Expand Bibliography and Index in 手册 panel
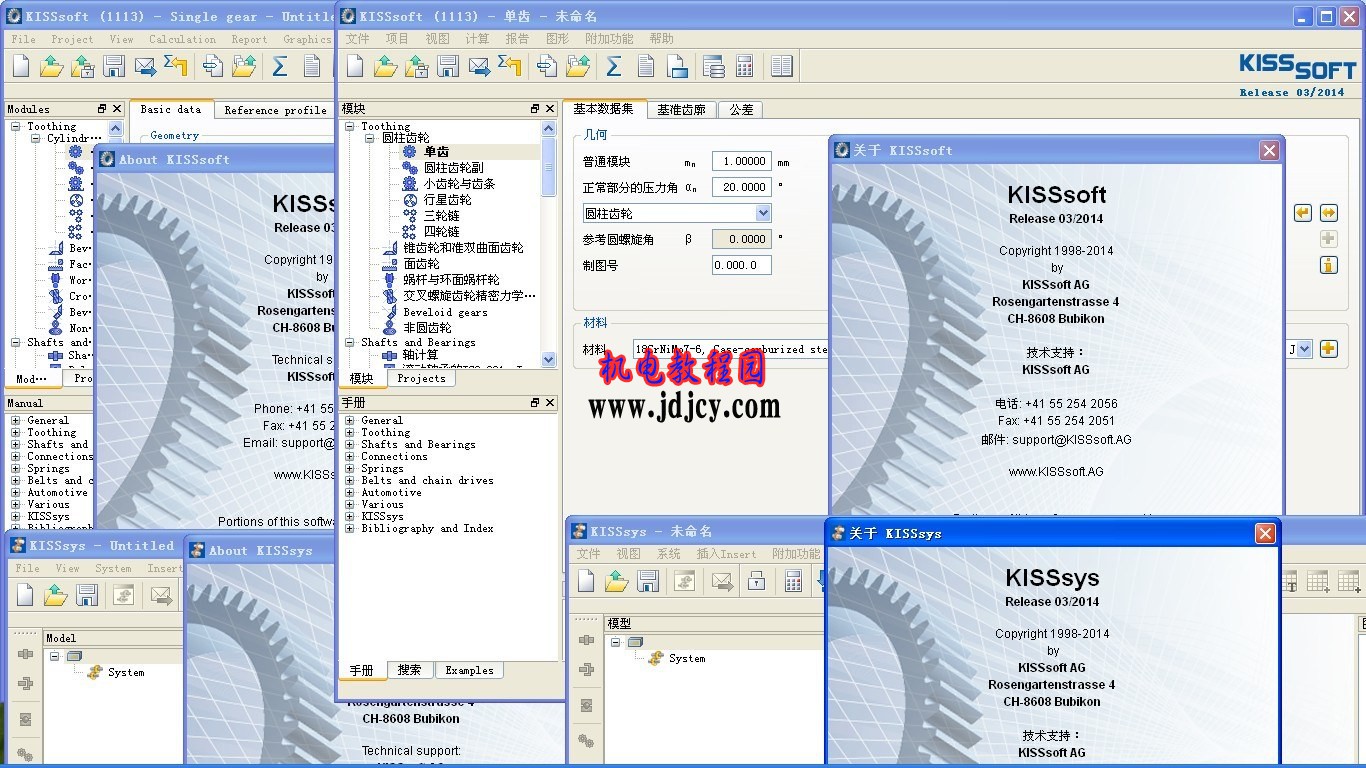Viewport: 1366px width, 768px height. (350, 529)
